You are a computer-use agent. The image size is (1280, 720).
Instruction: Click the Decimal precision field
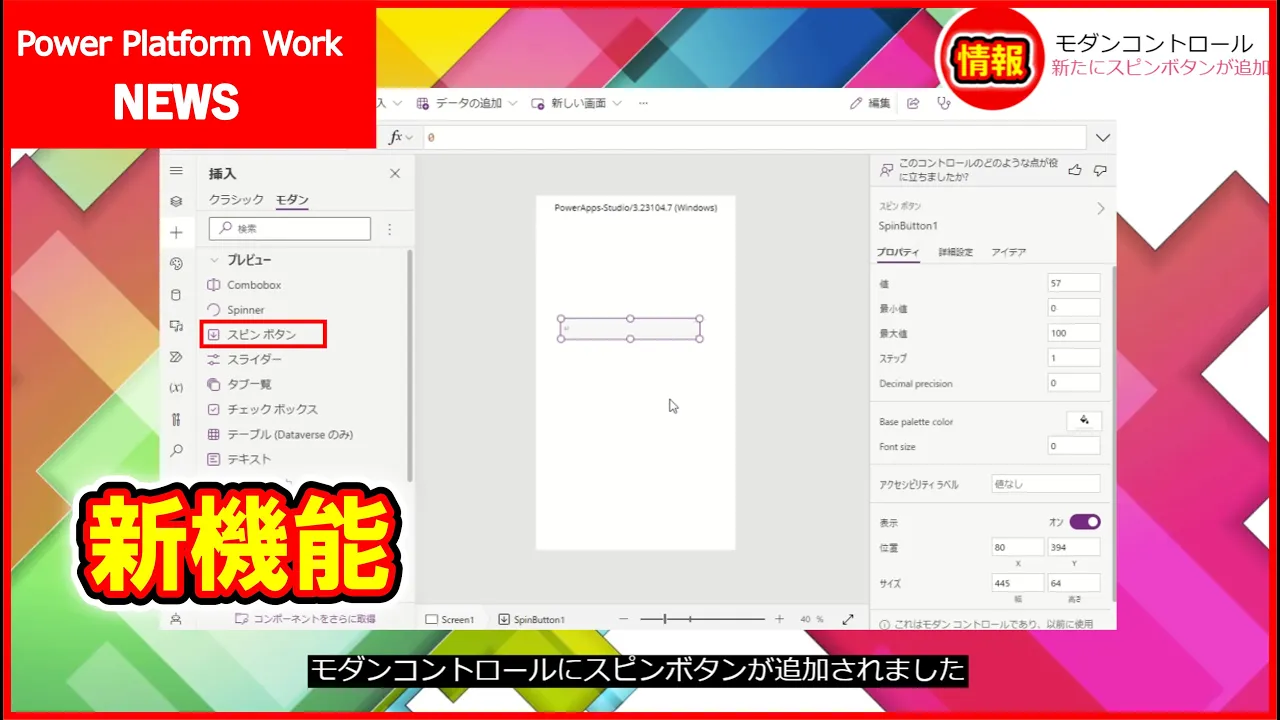[1074, 383]
